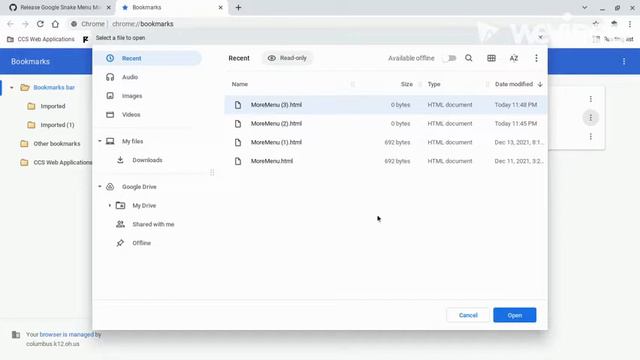Click the Cancel button

468,315
